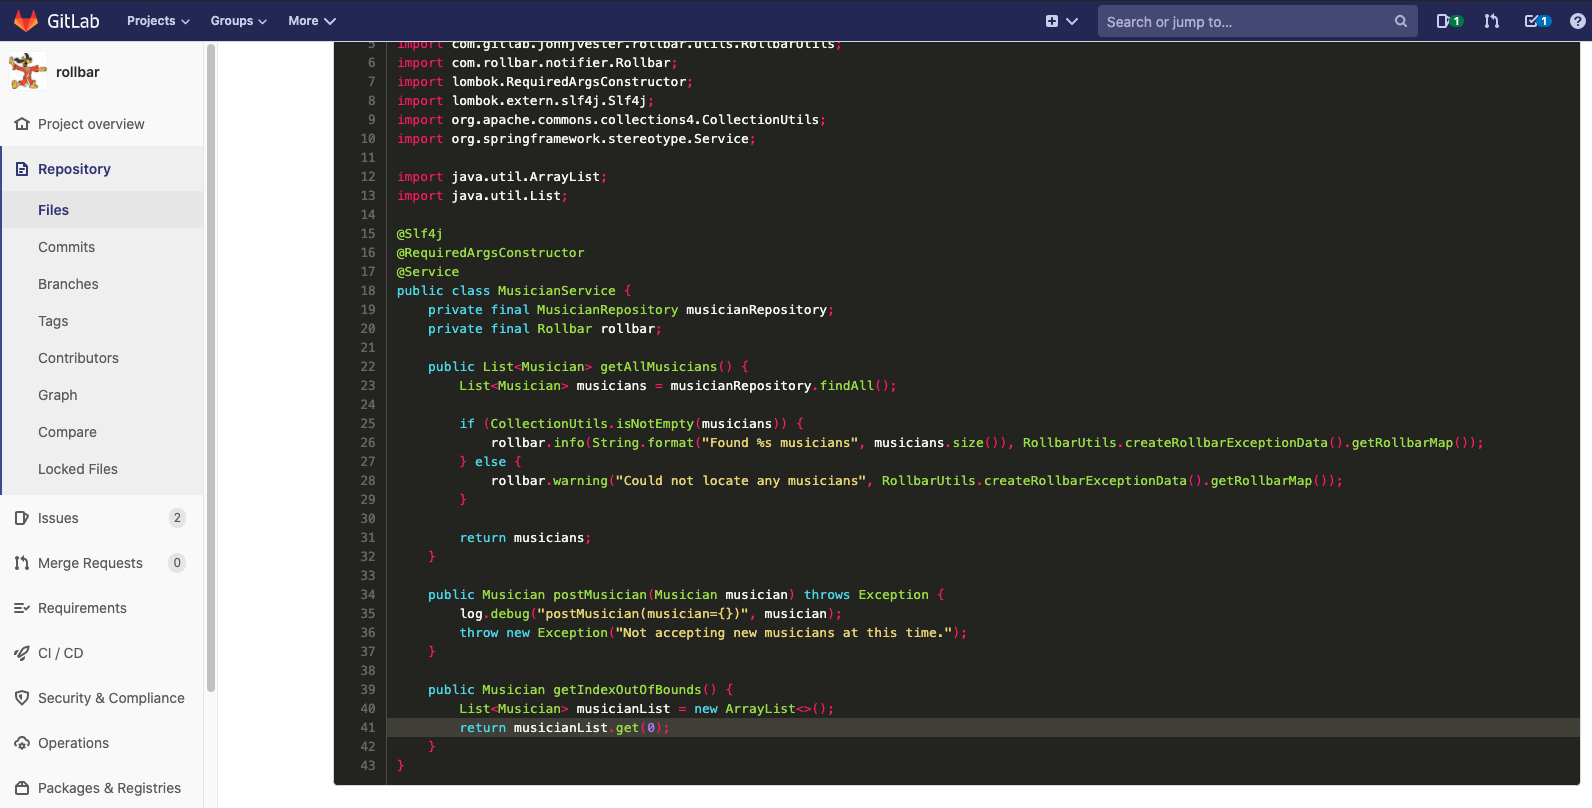Screen dimensions: 1592x808
Task: Expand the Projects dropdown menu
Action: point(157,21)
